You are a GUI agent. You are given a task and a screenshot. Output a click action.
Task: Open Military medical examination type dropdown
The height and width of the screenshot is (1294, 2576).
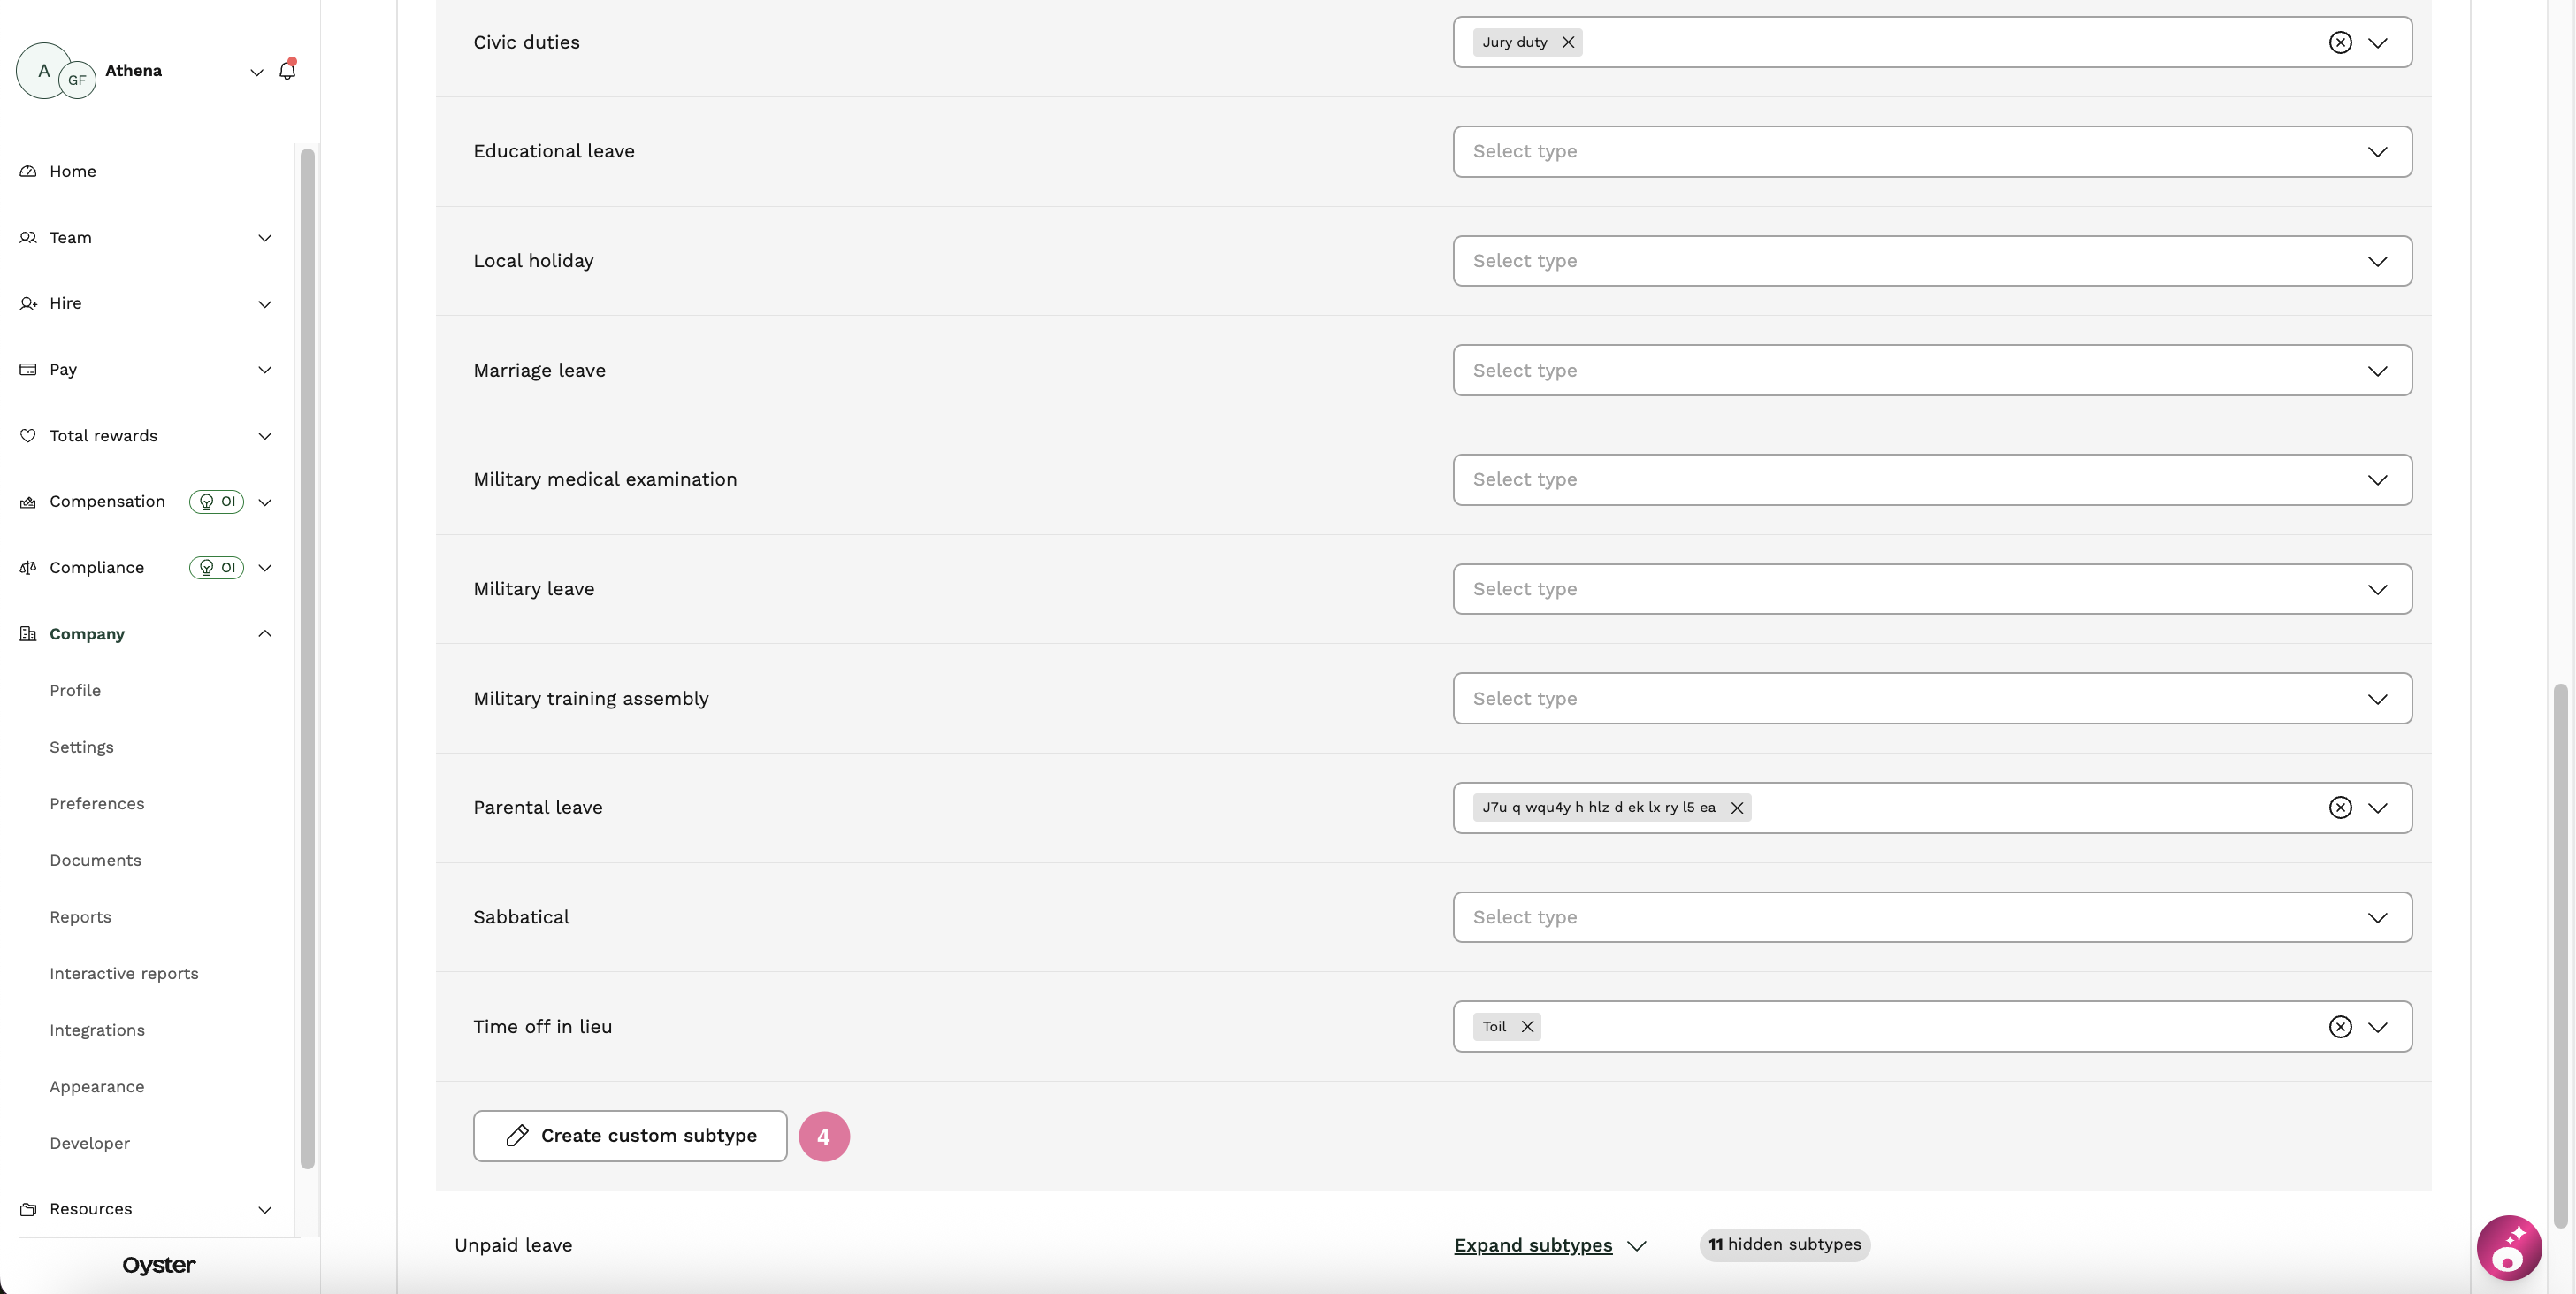[x=1932, y=480]
